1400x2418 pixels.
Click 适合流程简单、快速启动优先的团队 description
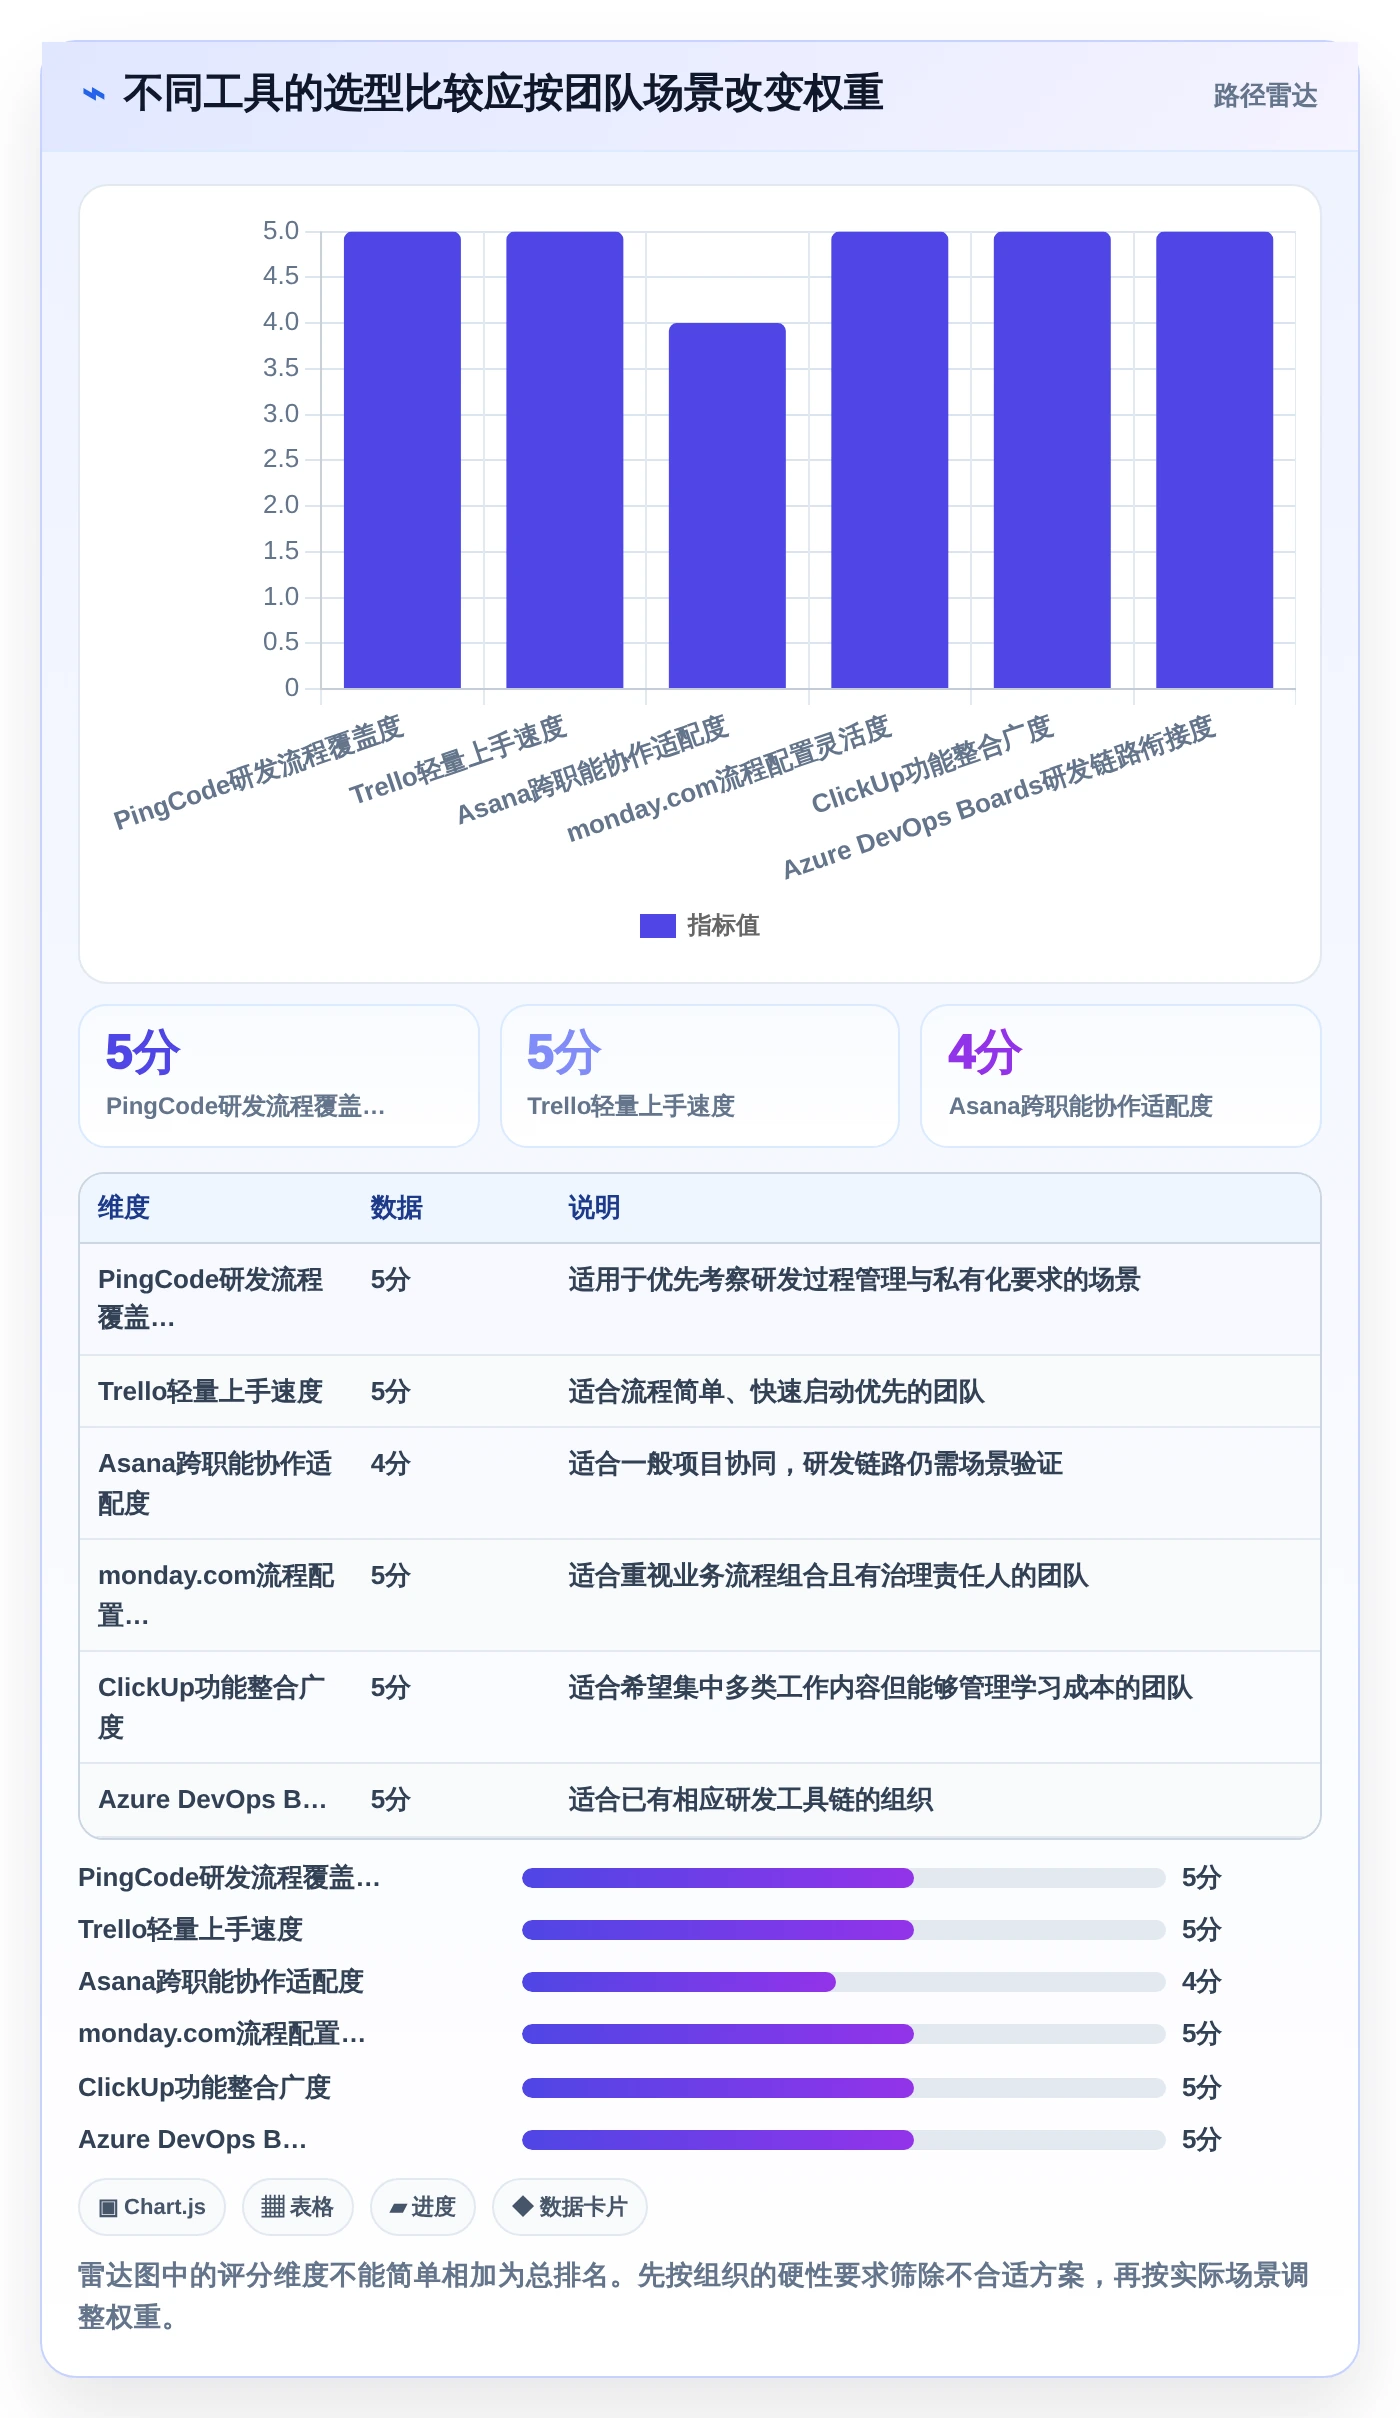(776, 1392)
